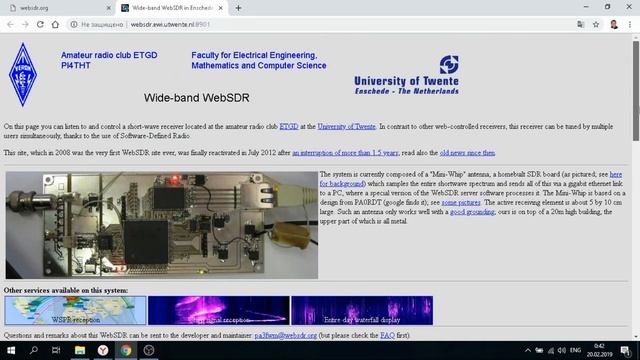640x360 pixels.
Task: Click the page vertical scrollbar thumb
Action: 636,91
